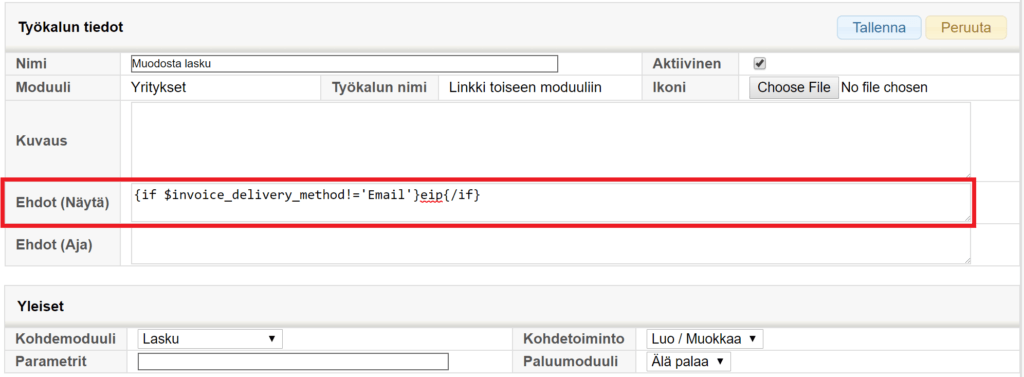Click the Ikoni label

click(669, 88)
